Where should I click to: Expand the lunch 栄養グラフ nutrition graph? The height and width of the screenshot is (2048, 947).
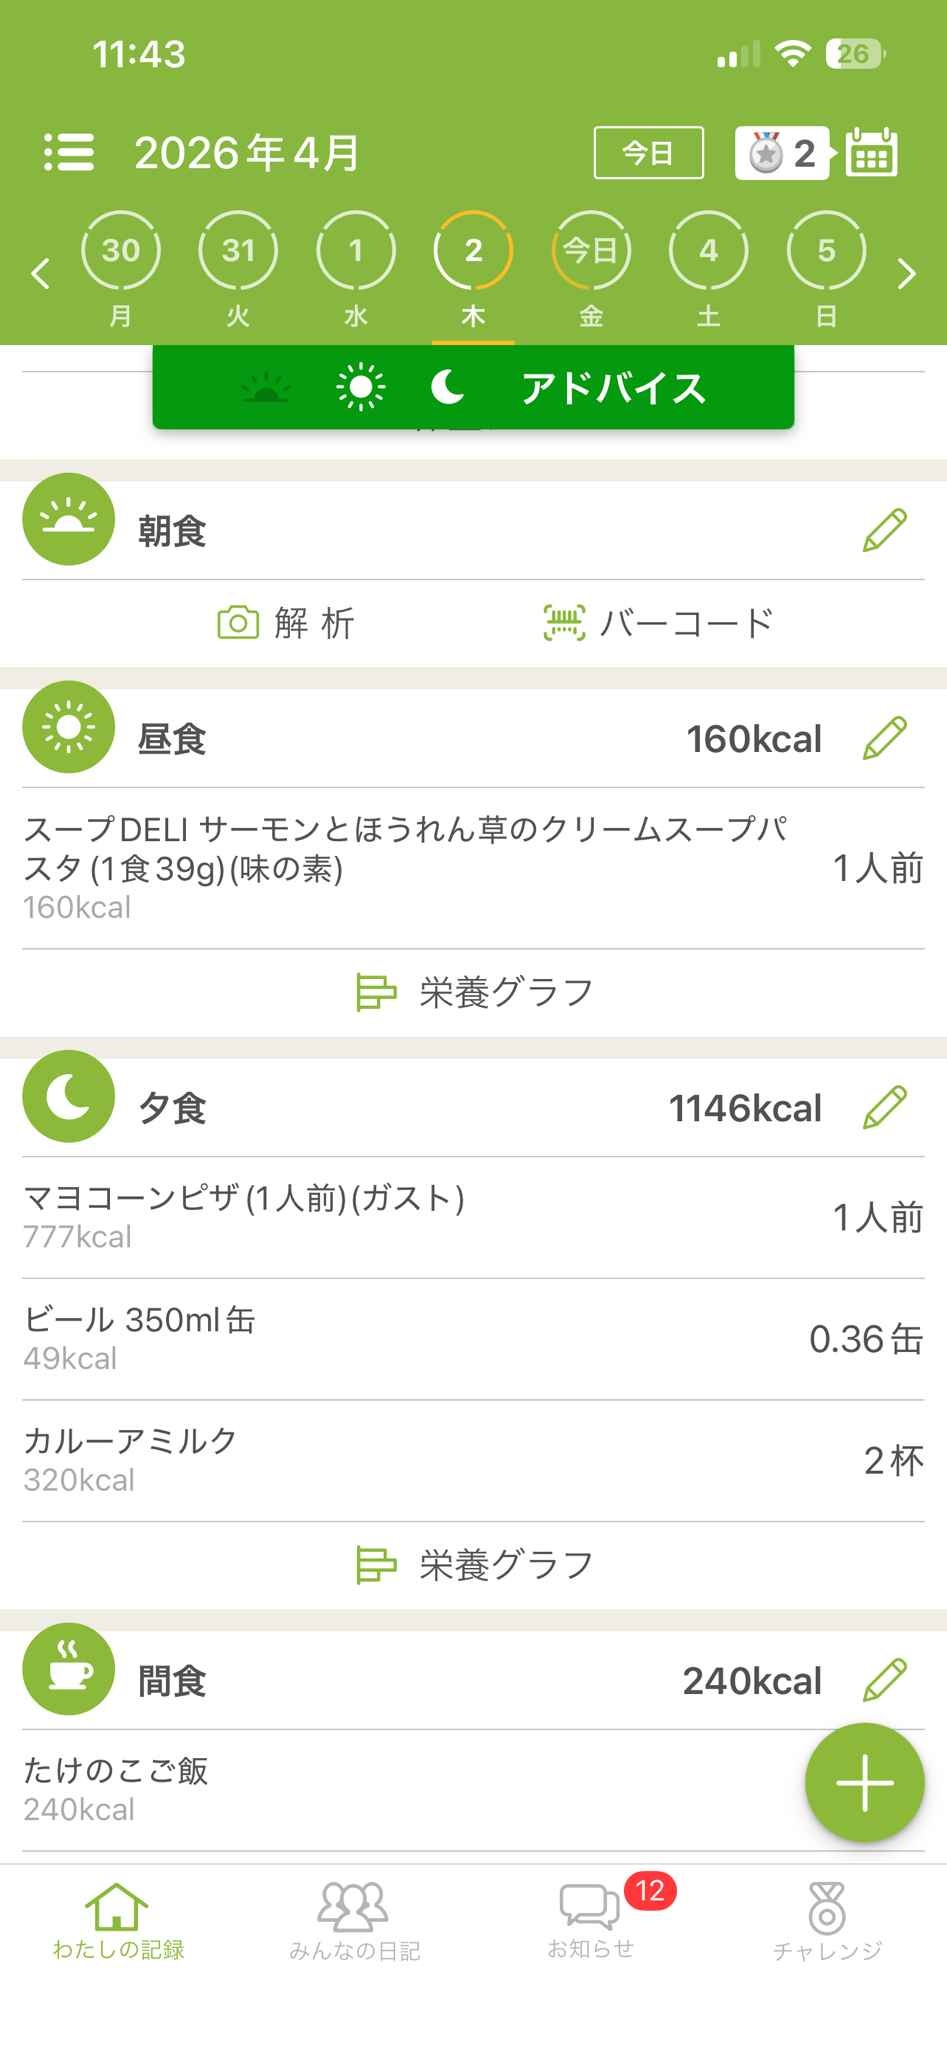[474, 993]
